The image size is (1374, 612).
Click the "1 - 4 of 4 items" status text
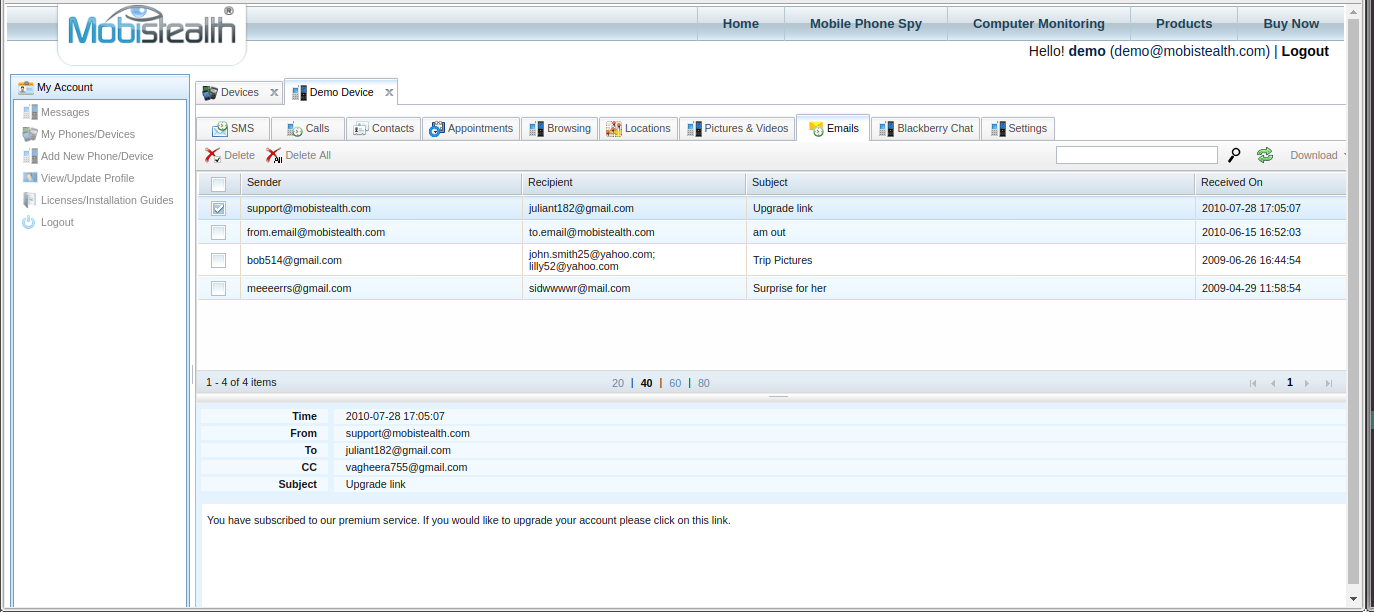point(241,383)
